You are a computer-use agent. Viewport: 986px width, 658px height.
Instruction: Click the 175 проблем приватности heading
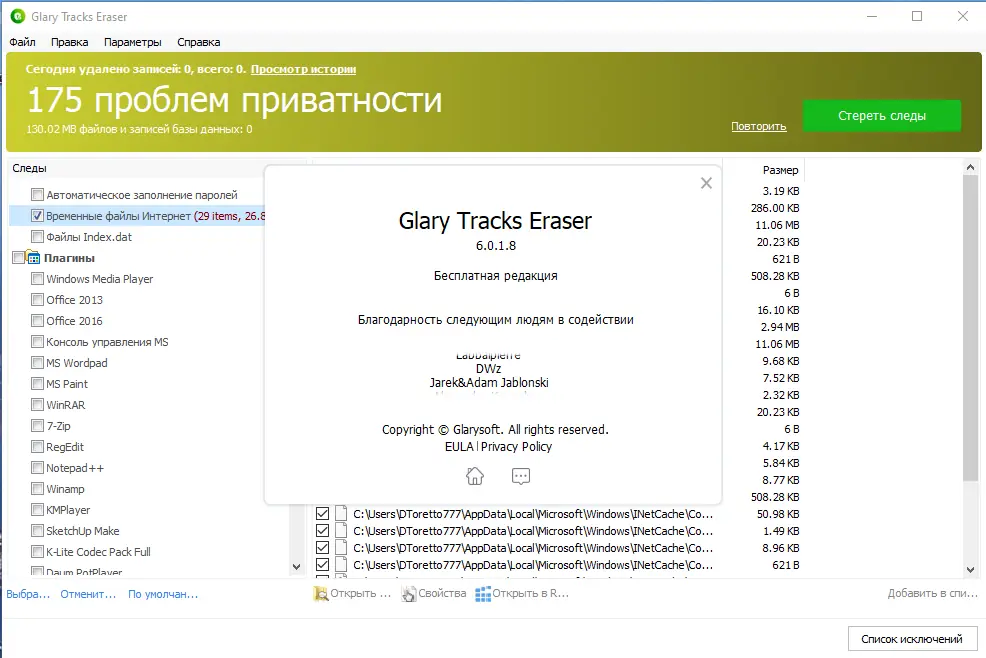pyautogui.click(x=235, y=100)
